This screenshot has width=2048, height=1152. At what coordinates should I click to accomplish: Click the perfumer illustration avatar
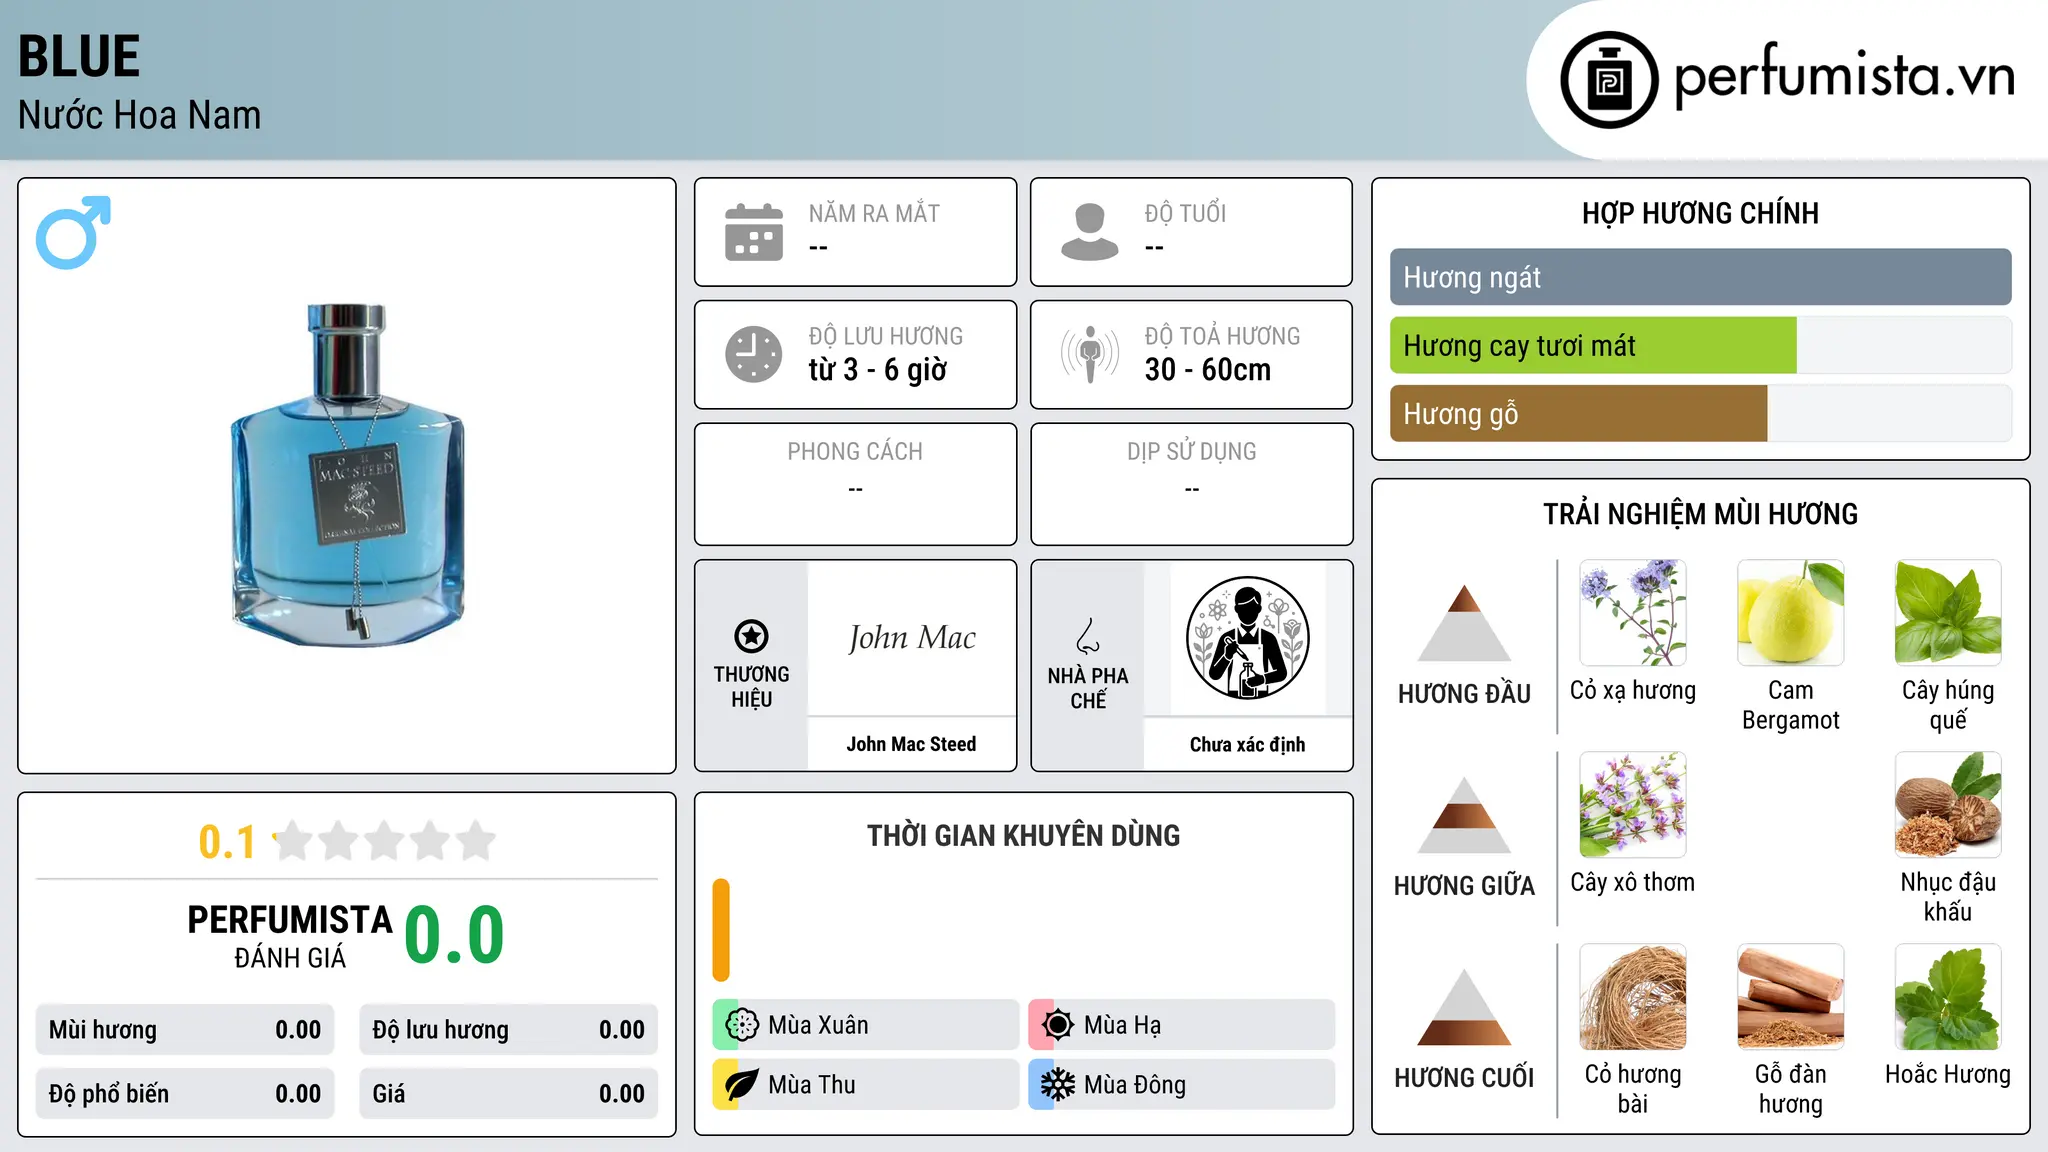point(1247,638)
